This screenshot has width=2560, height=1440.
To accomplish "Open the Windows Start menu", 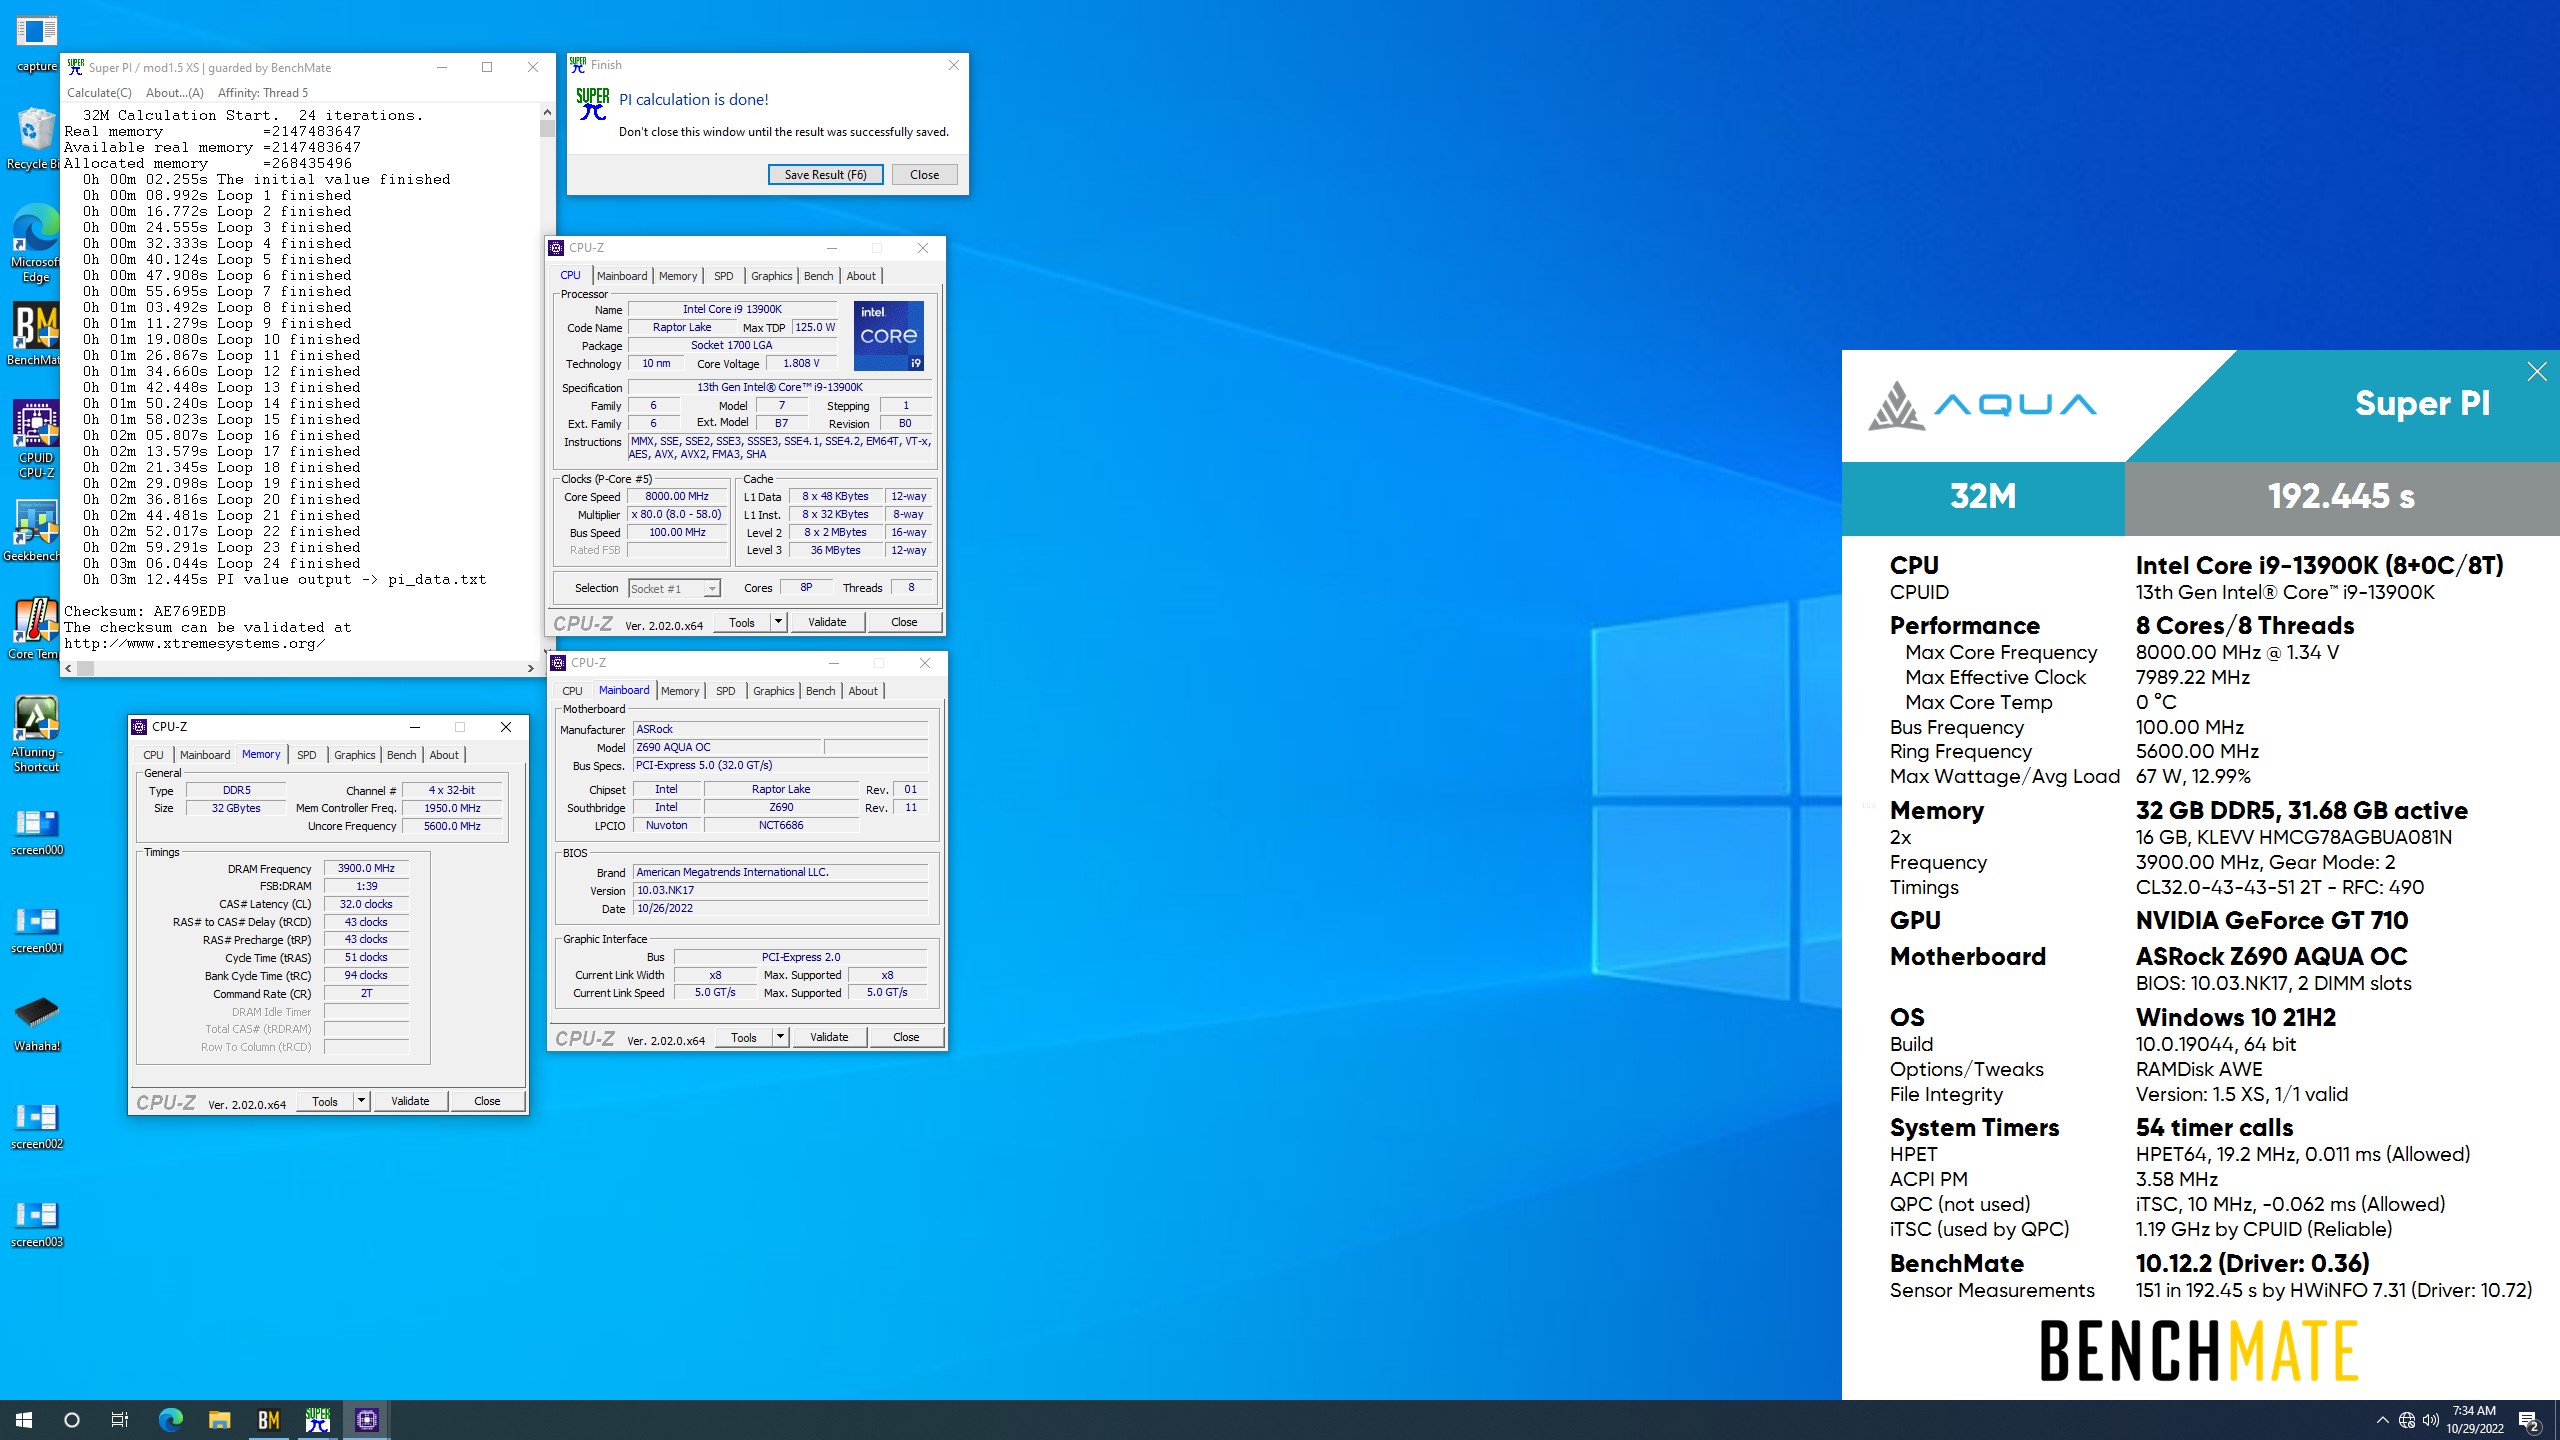I will (x=24, y=1420).
